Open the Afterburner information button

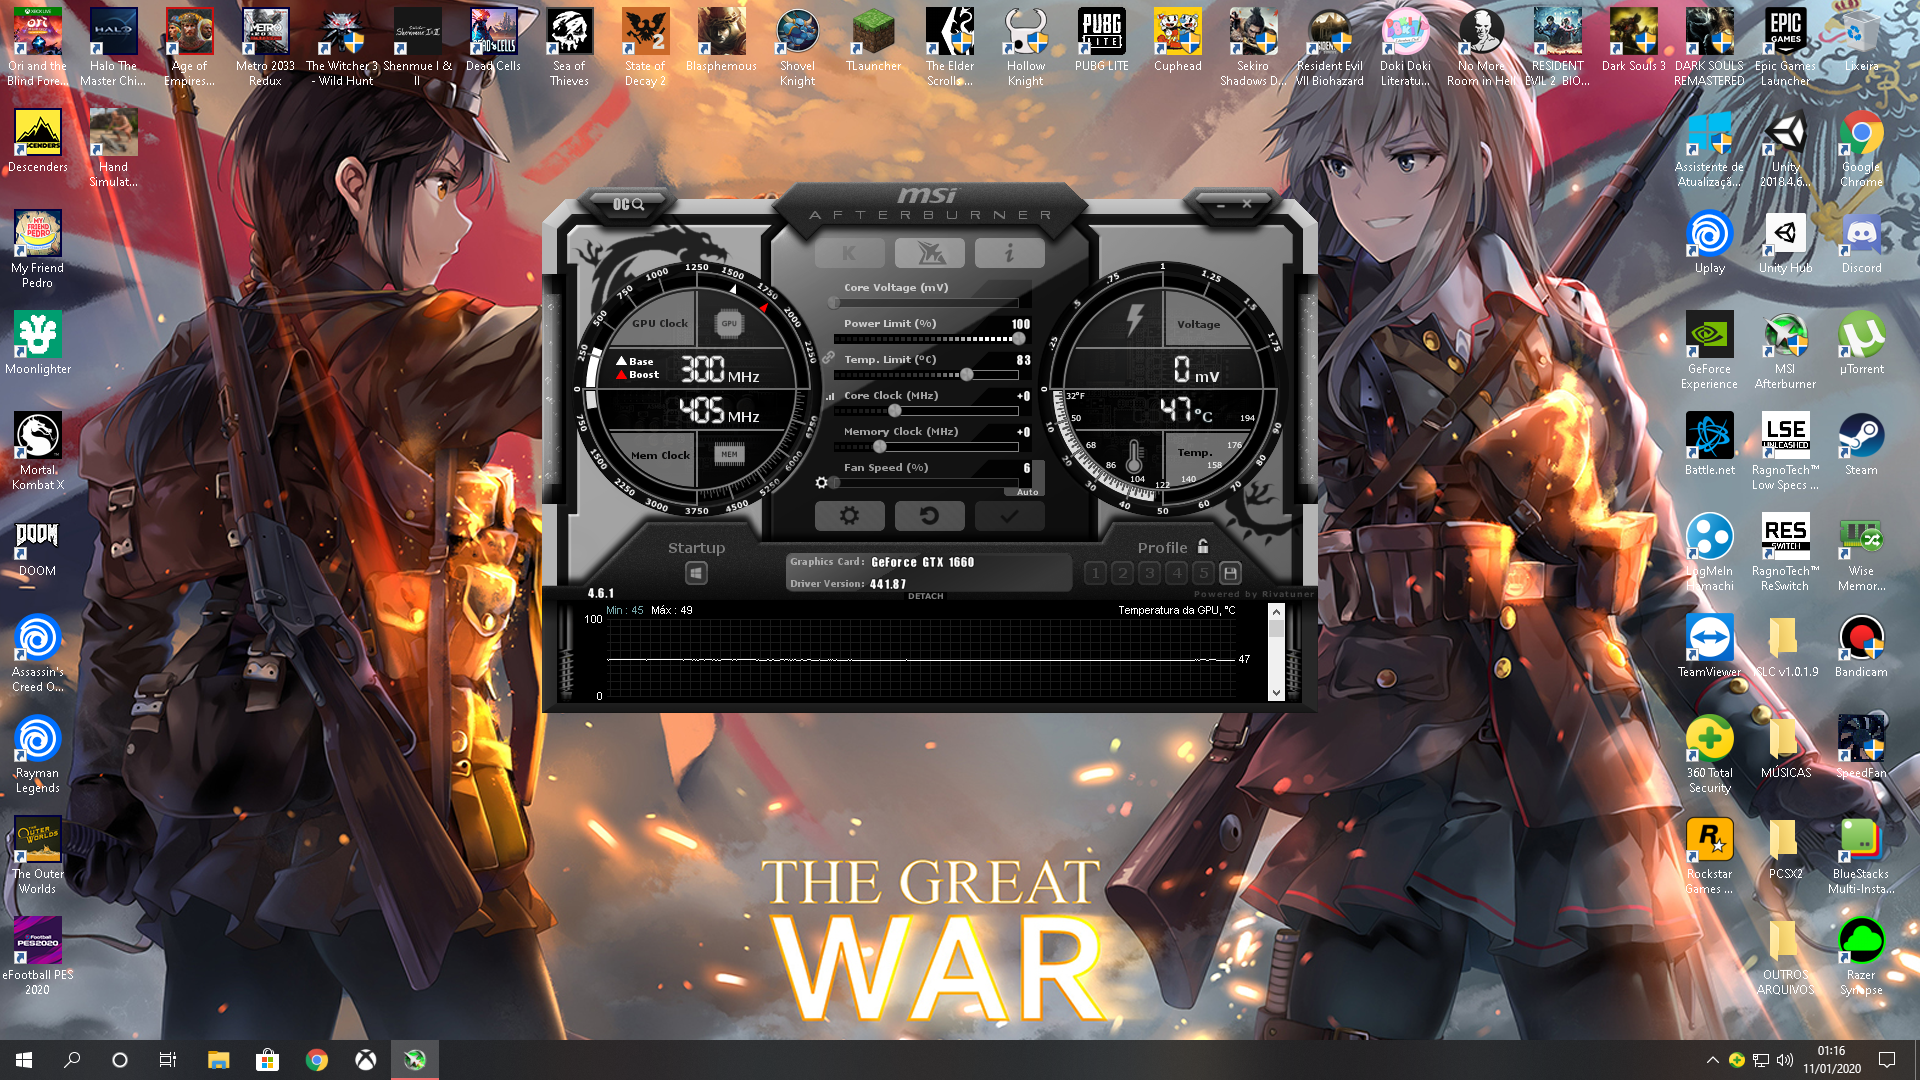[x=1010, y=253]
